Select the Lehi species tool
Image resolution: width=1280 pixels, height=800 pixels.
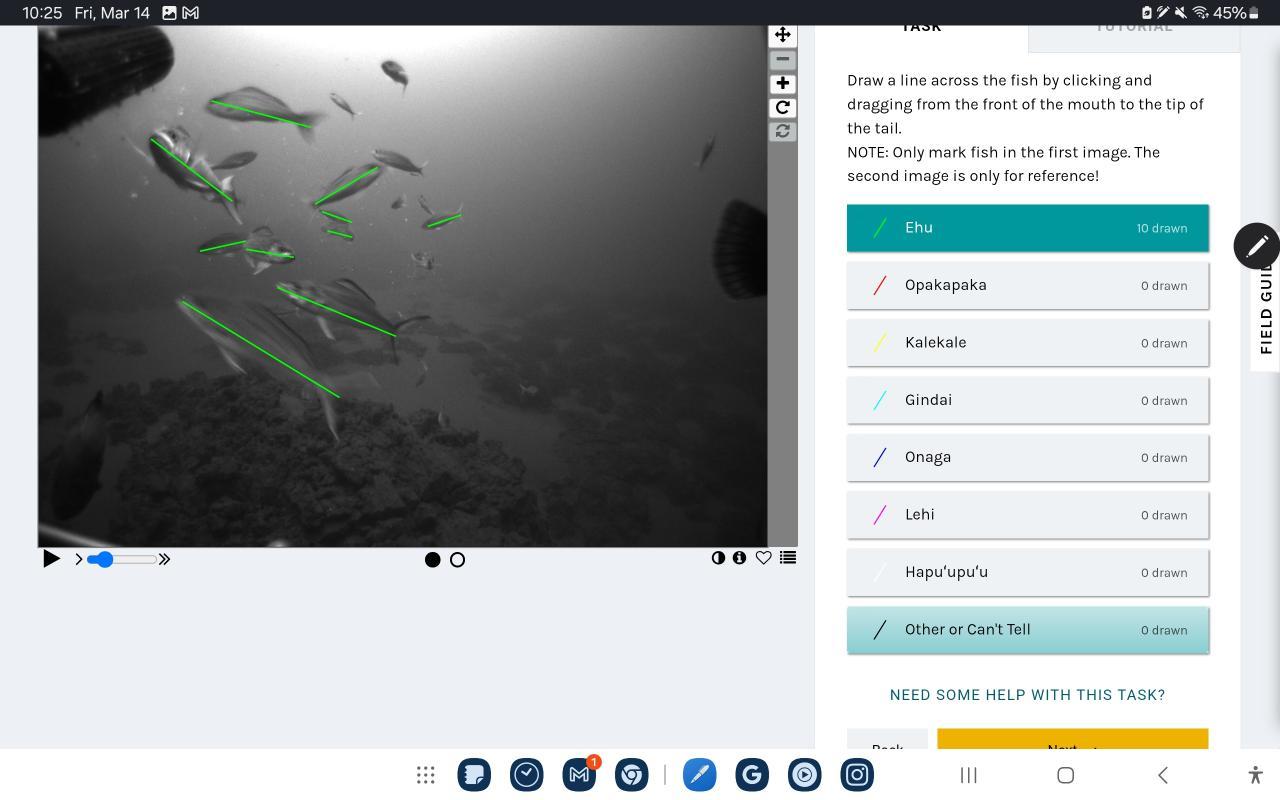tap(1028, 515)
